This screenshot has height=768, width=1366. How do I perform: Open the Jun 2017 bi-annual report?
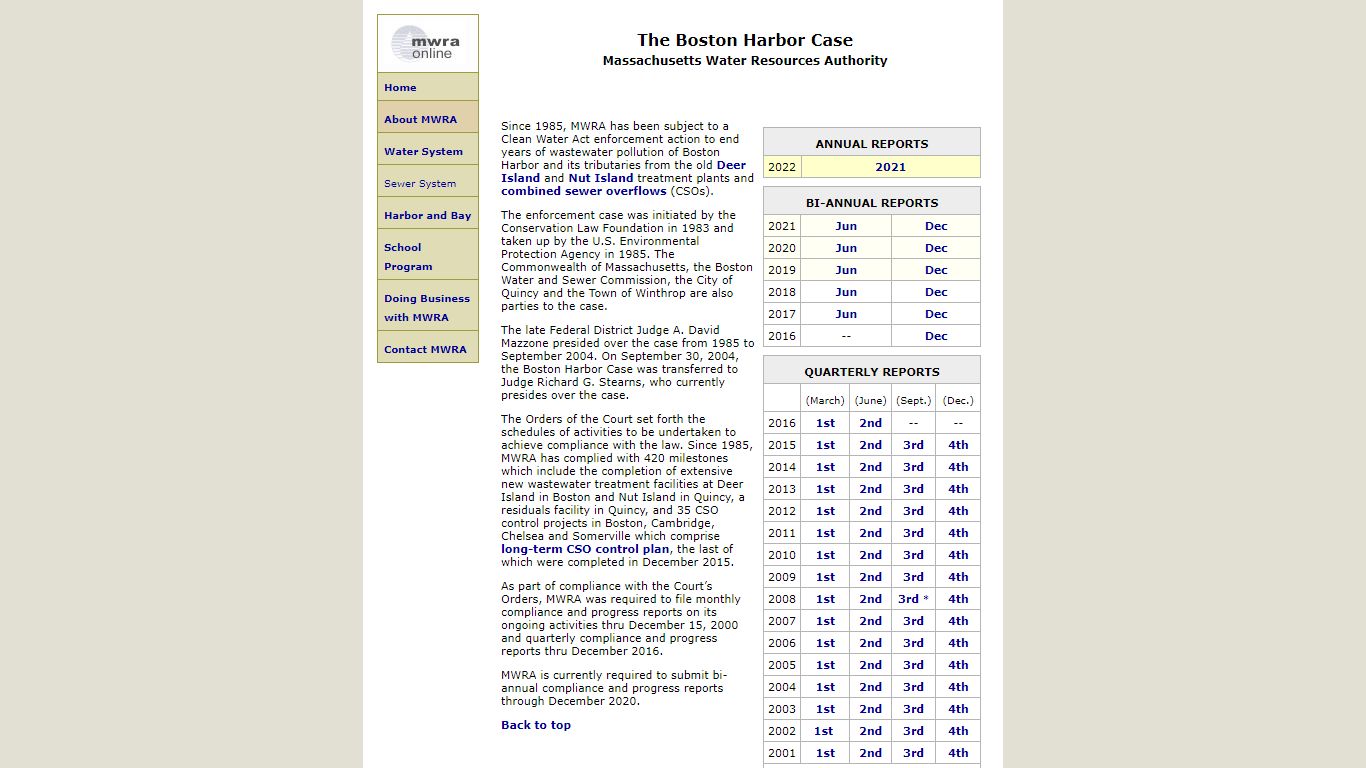846,314
